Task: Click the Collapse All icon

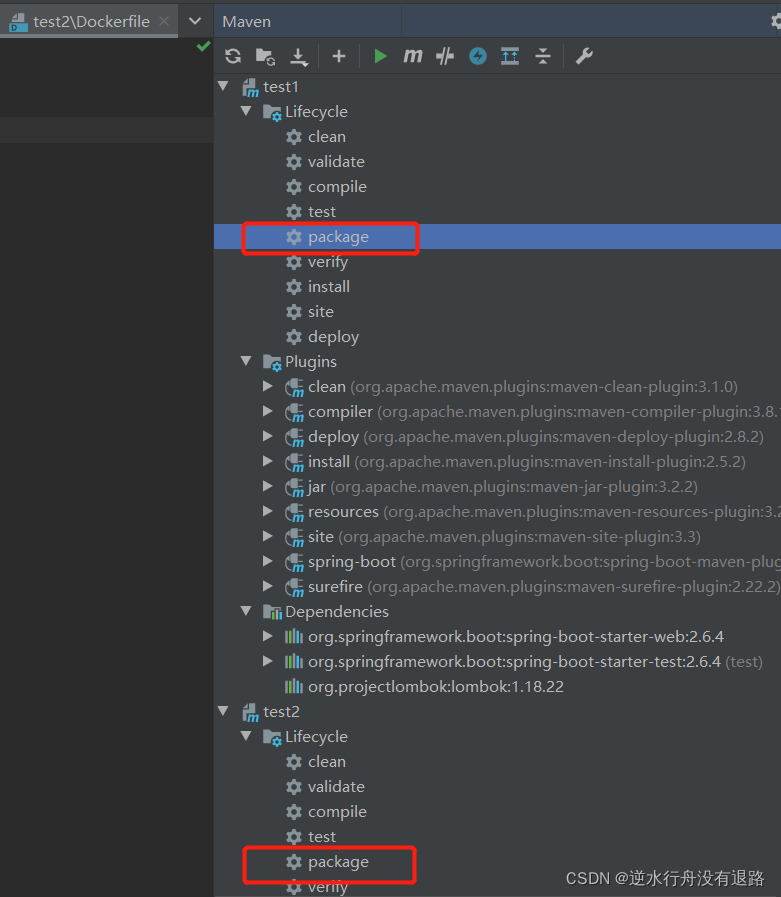Action: pos(542,56)
